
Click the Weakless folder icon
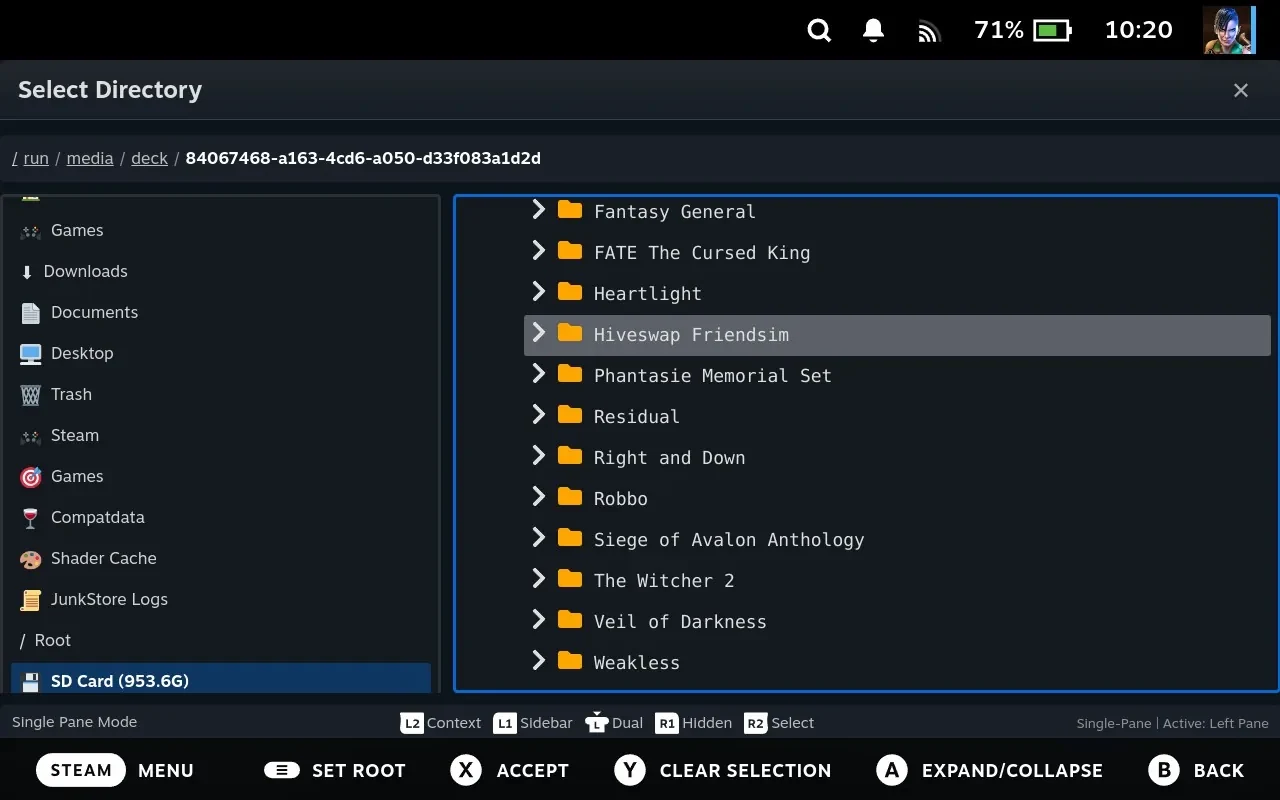[570, 660]
